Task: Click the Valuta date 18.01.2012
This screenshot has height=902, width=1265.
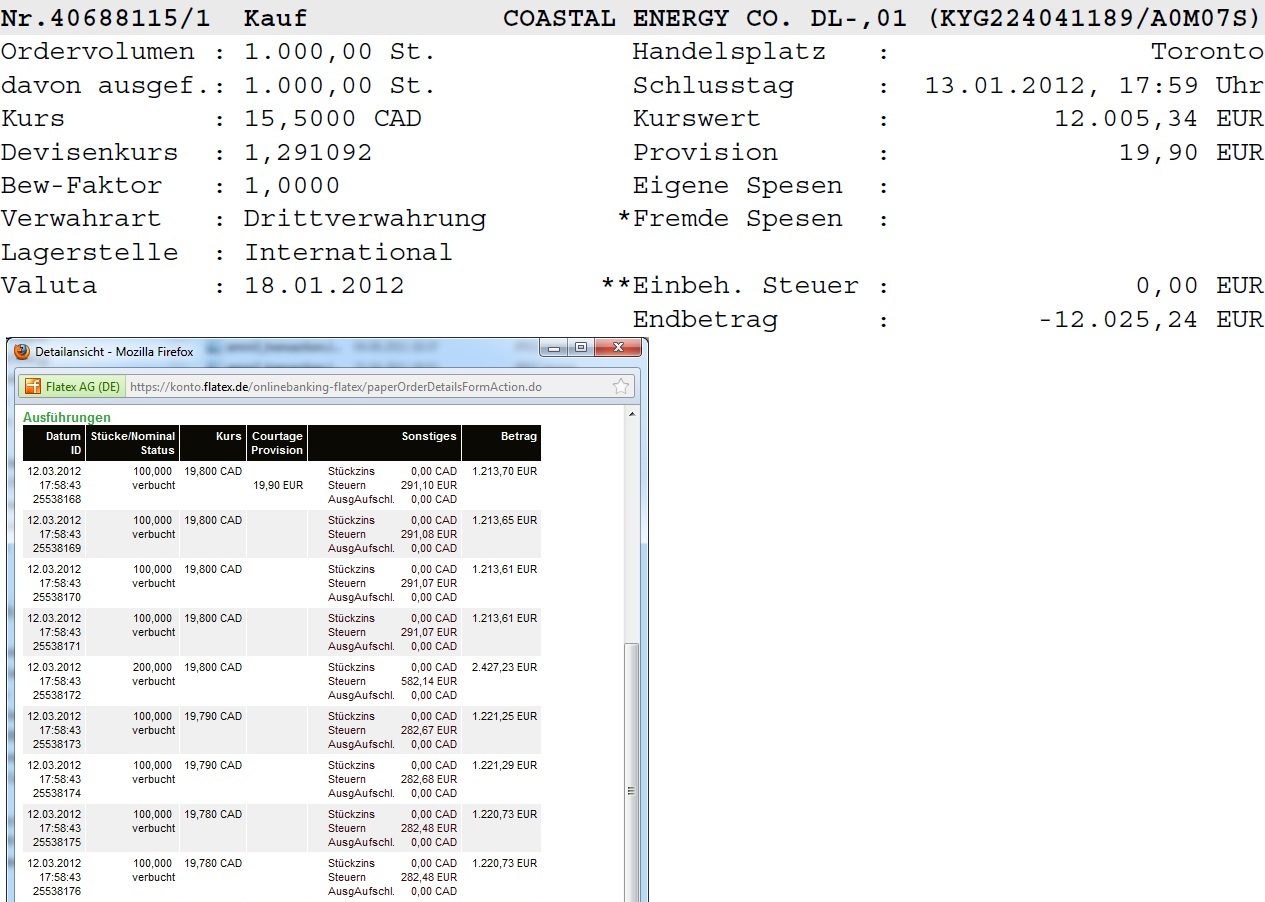Action: 324,285
